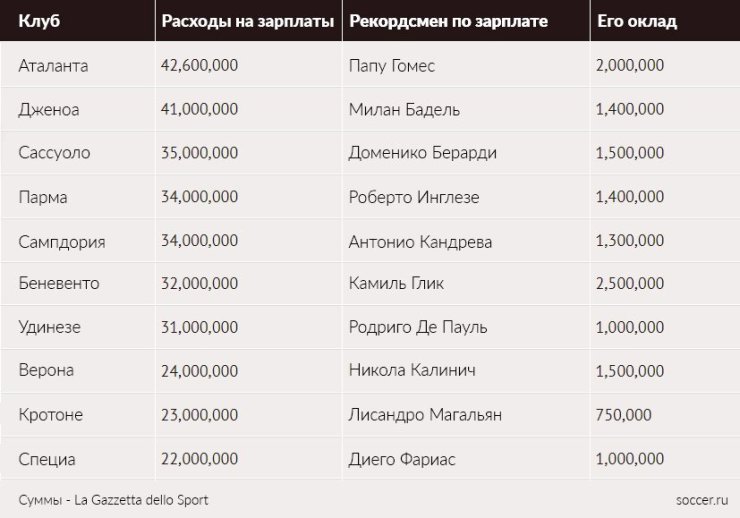This screenshot has height=518, width=740.
Task: Click the Его оклад column header
Action: coord(636,21)
